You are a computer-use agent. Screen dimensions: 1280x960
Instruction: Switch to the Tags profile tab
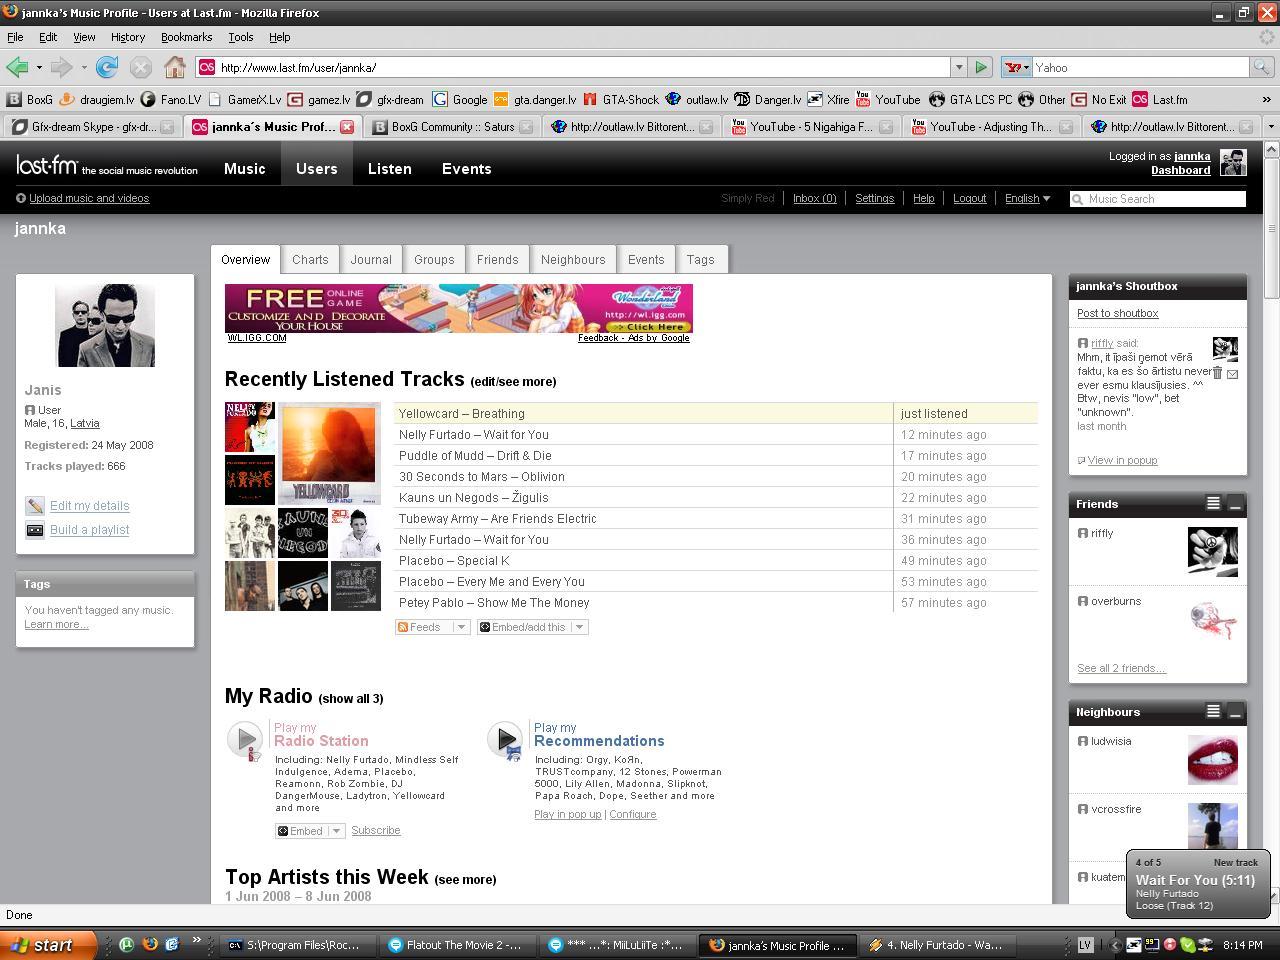tap(700, 259)
